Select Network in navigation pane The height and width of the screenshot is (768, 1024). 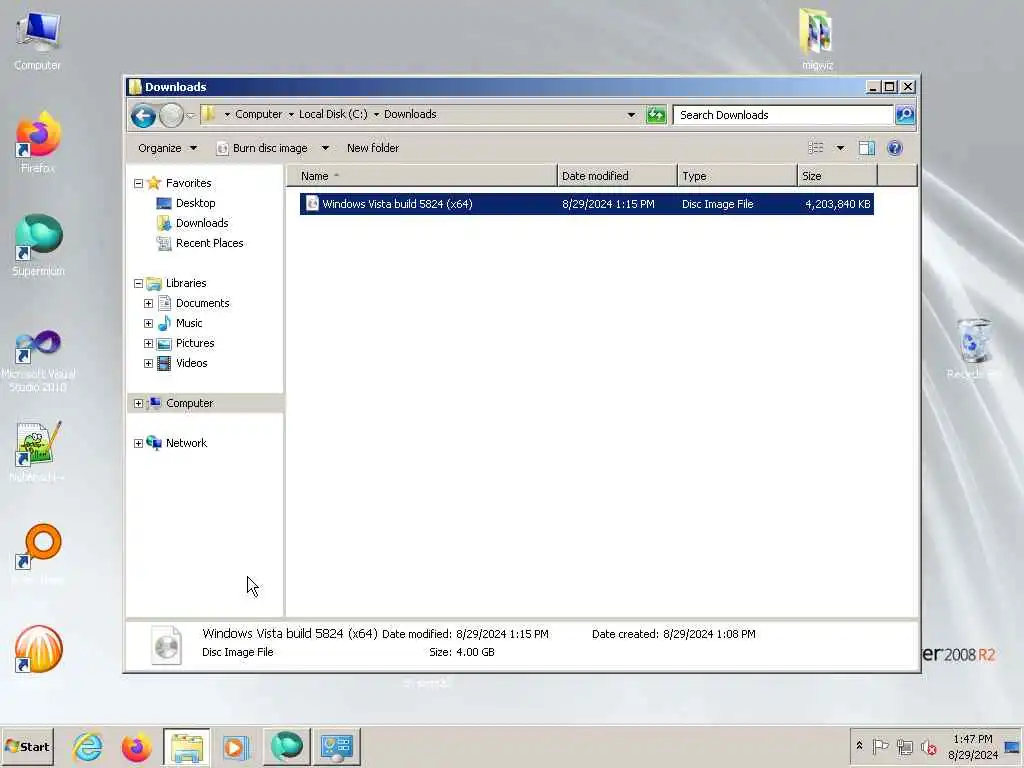coord(186,443)
